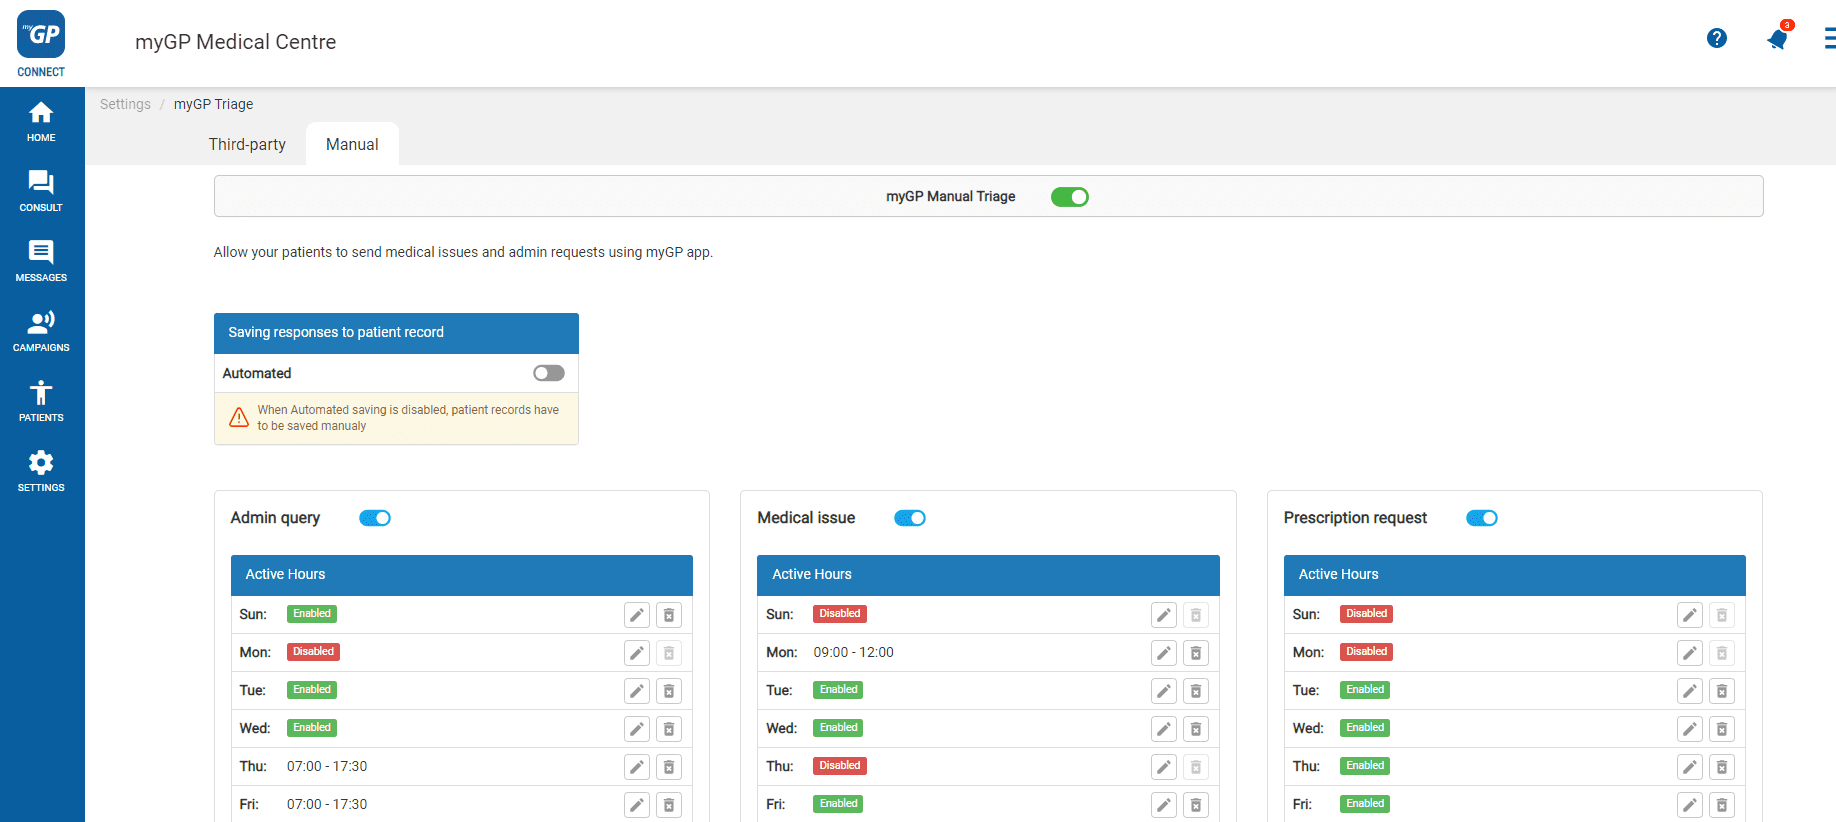This screenshot has width=1836, height=822.
Task: Switch to Third-party tab
Action: [x=247, y=144]
